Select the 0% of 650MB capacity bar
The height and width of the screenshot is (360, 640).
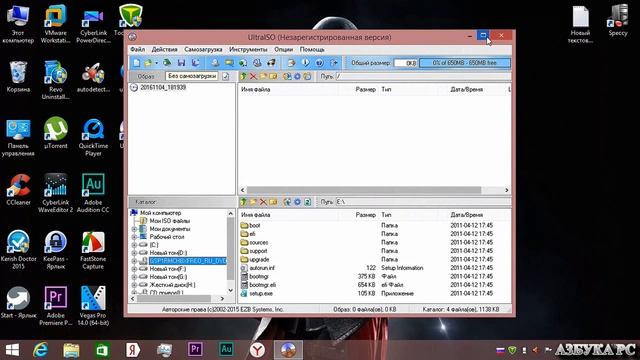[464, 63]
